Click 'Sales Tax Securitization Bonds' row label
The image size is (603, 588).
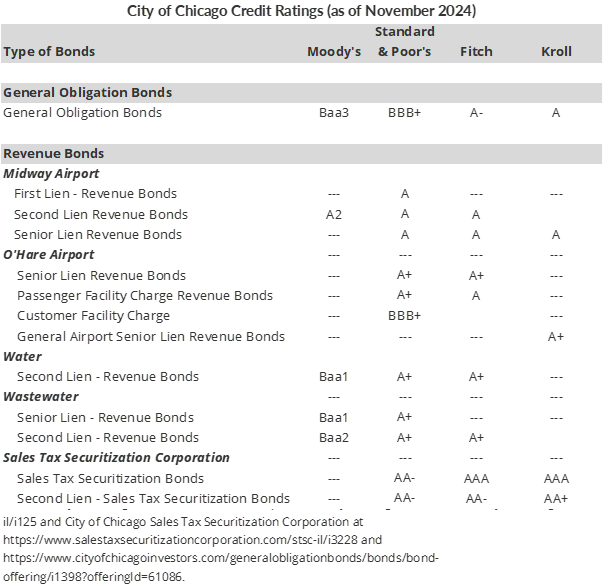point(110,478)
